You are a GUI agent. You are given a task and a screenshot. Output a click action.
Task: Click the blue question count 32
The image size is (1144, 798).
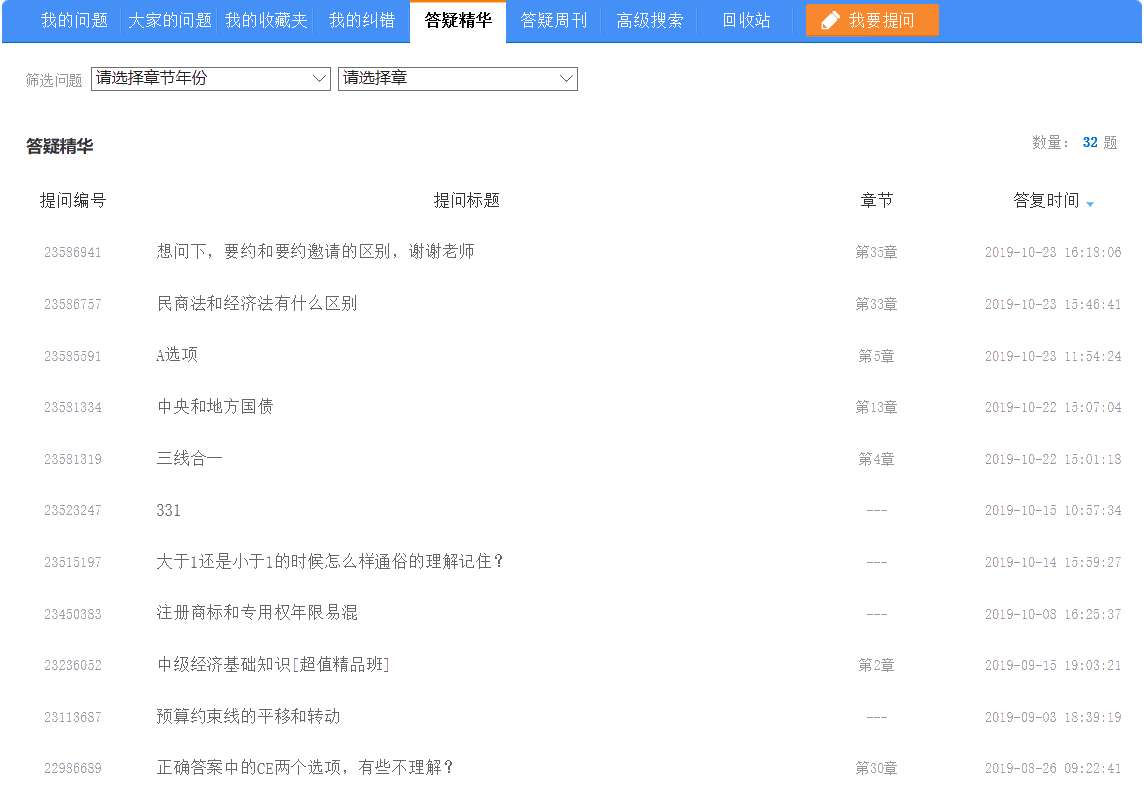pyautogui.click(x=1088, y=142)
